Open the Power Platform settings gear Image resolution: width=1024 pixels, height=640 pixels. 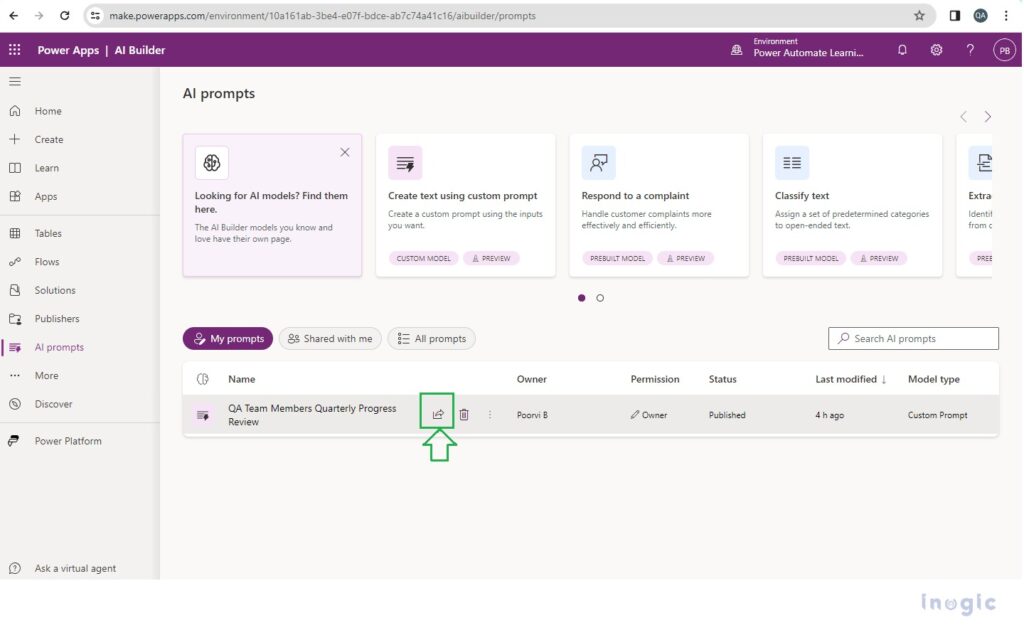pos(936,49)
